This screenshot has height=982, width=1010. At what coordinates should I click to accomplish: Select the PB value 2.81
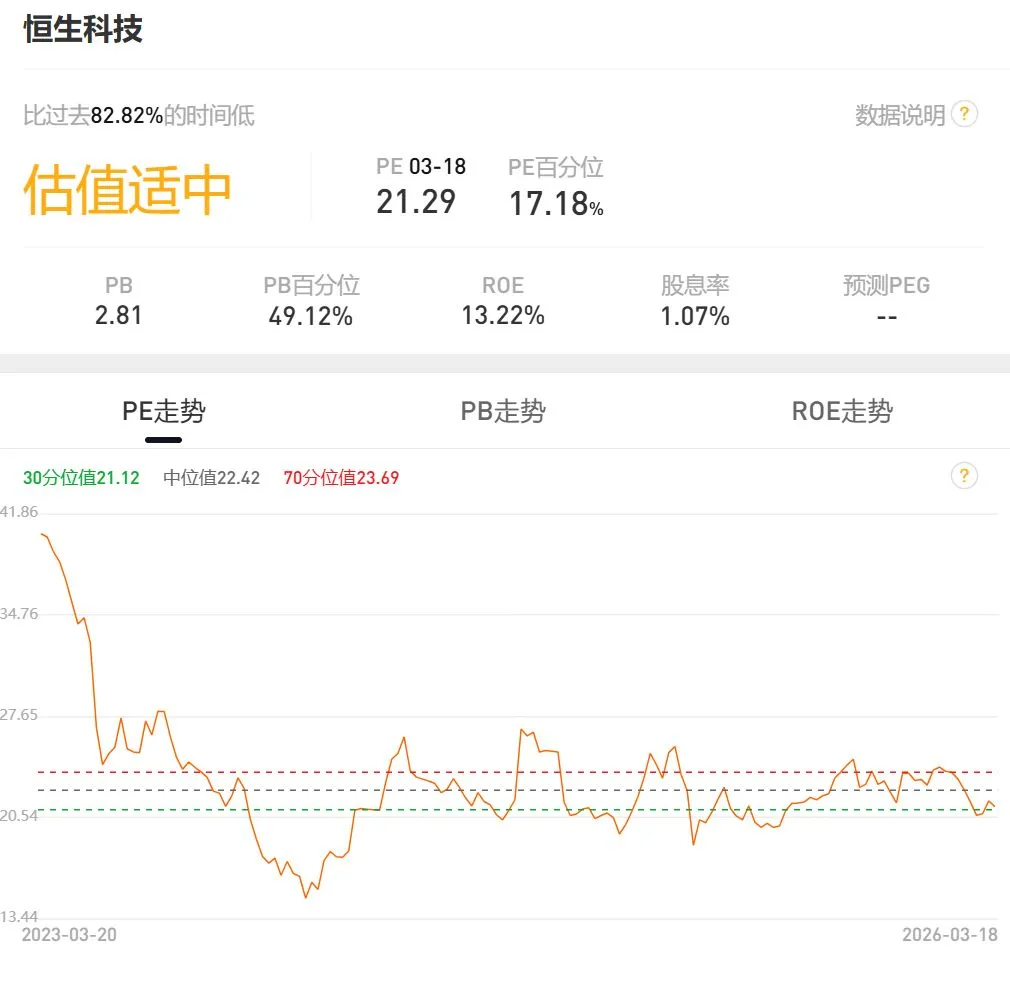pyautogui.click(x=119, y=316)
